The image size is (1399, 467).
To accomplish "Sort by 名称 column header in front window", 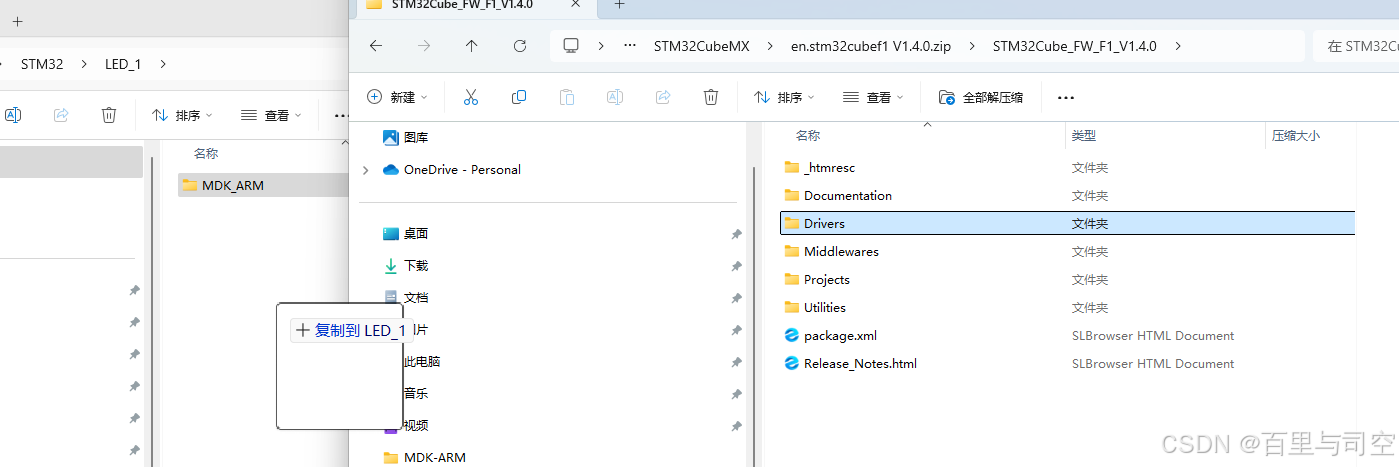I will (x=808, y=135).
